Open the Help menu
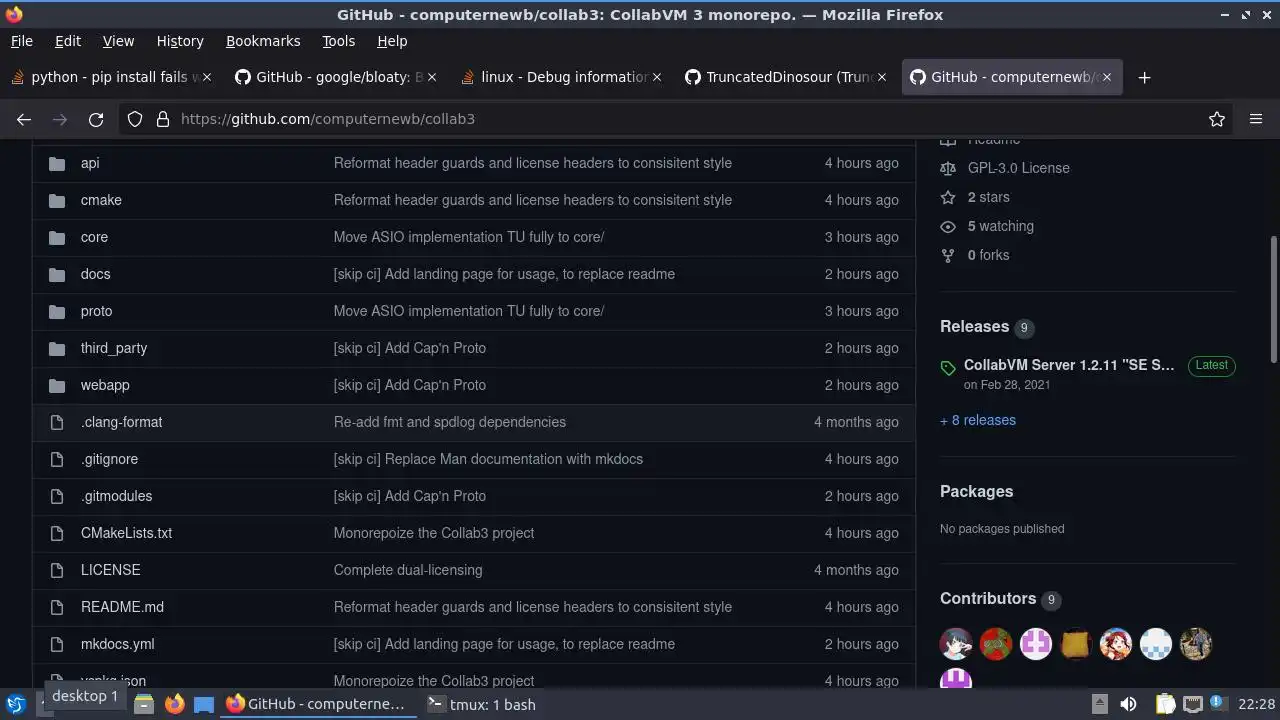Viewport: 1280px width, 720px height. 392,41
